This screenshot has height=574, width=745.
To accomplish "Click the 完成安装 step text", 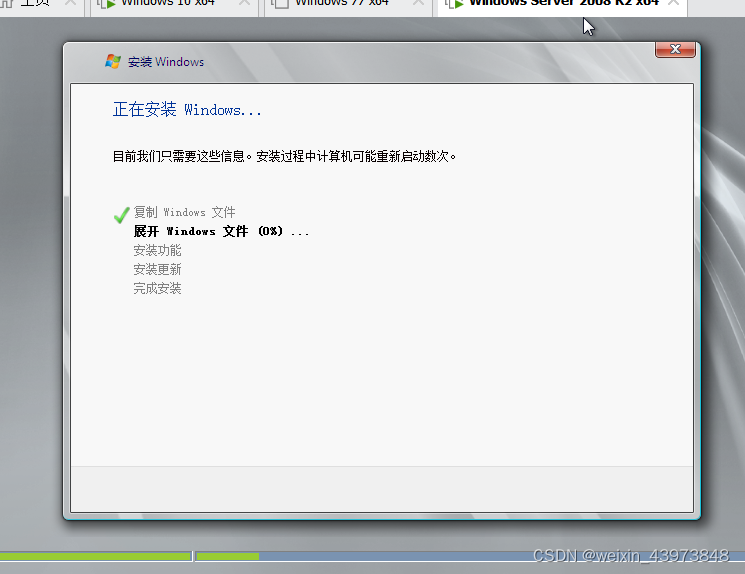I will pos(157,288).
